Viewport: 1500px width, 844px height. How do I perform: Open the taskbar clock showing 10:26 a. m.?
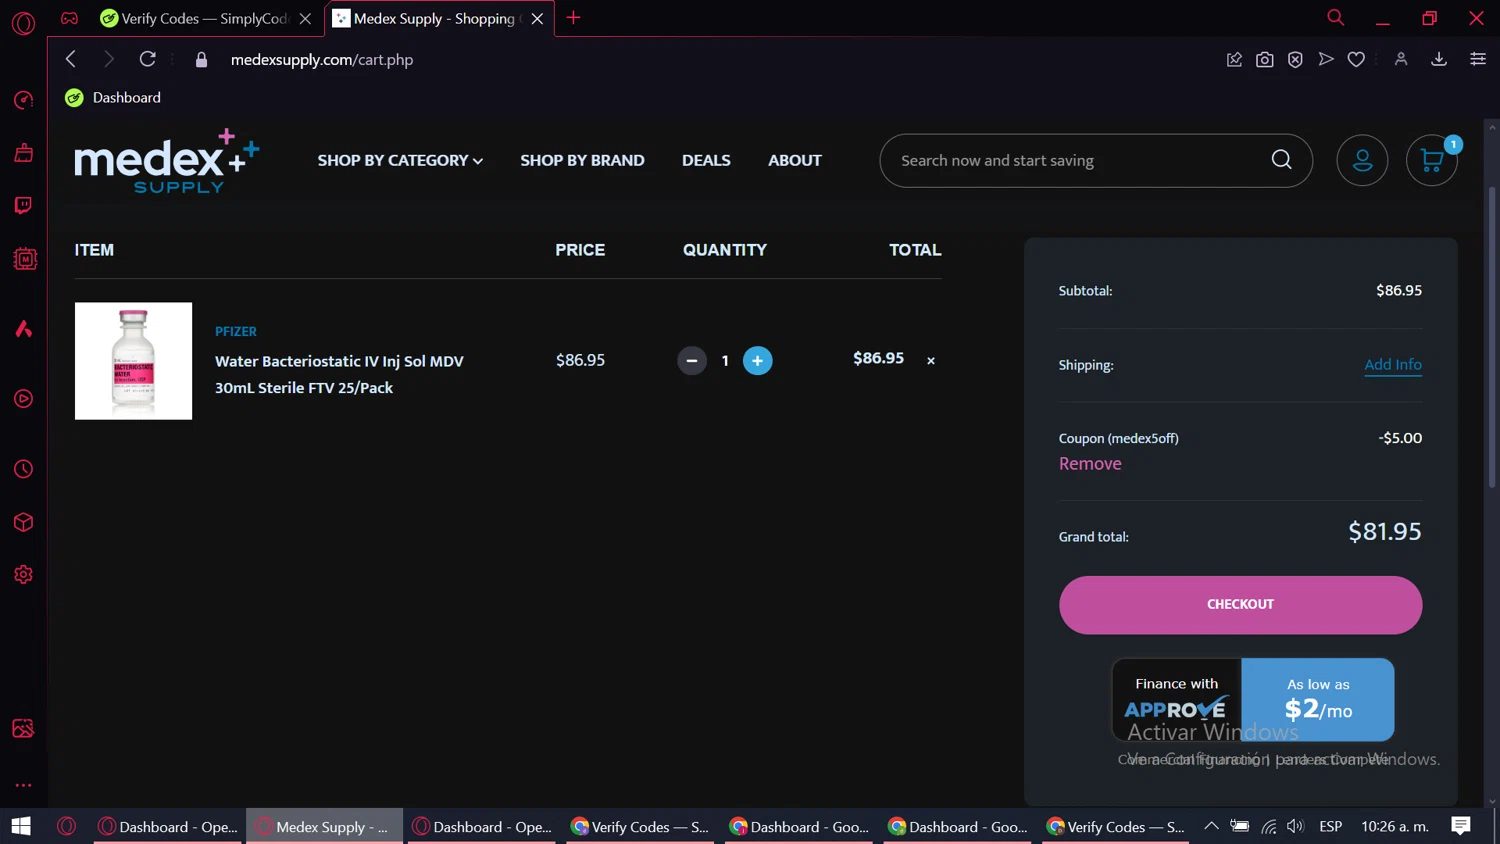[1395, 826]
